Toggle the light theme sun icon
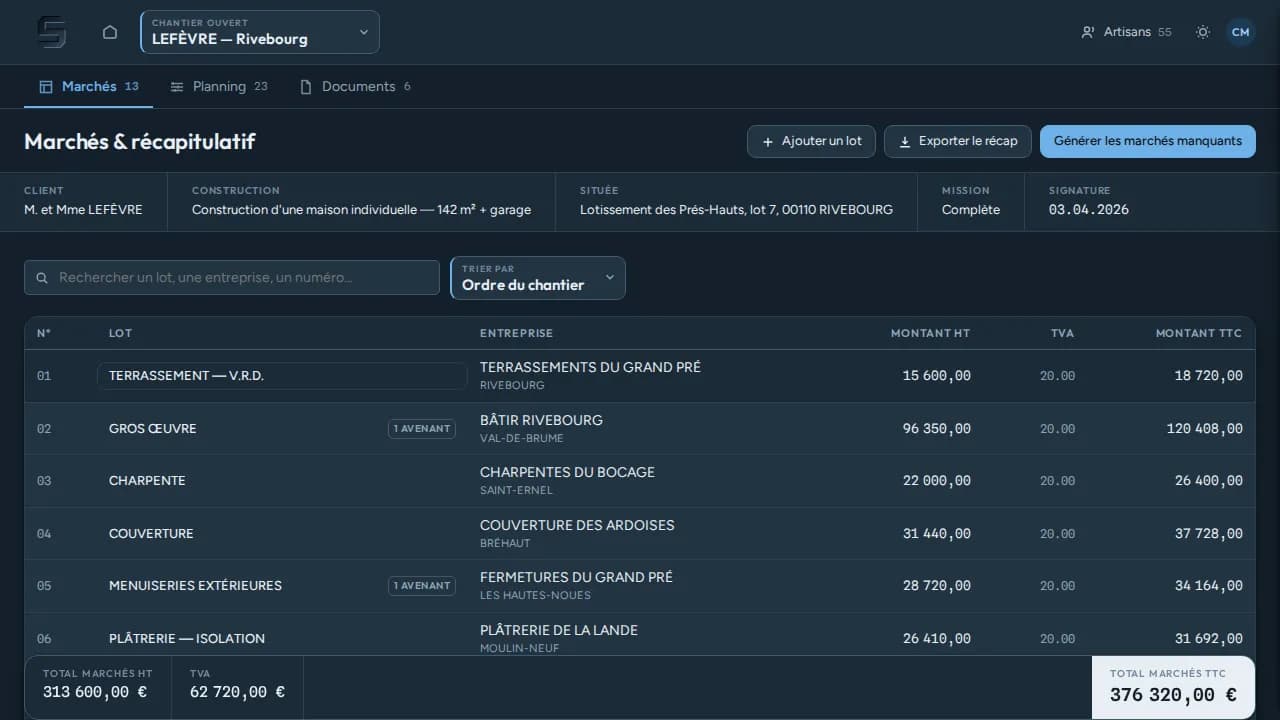Viewport: 1280px width, 720px height. 1203,32
